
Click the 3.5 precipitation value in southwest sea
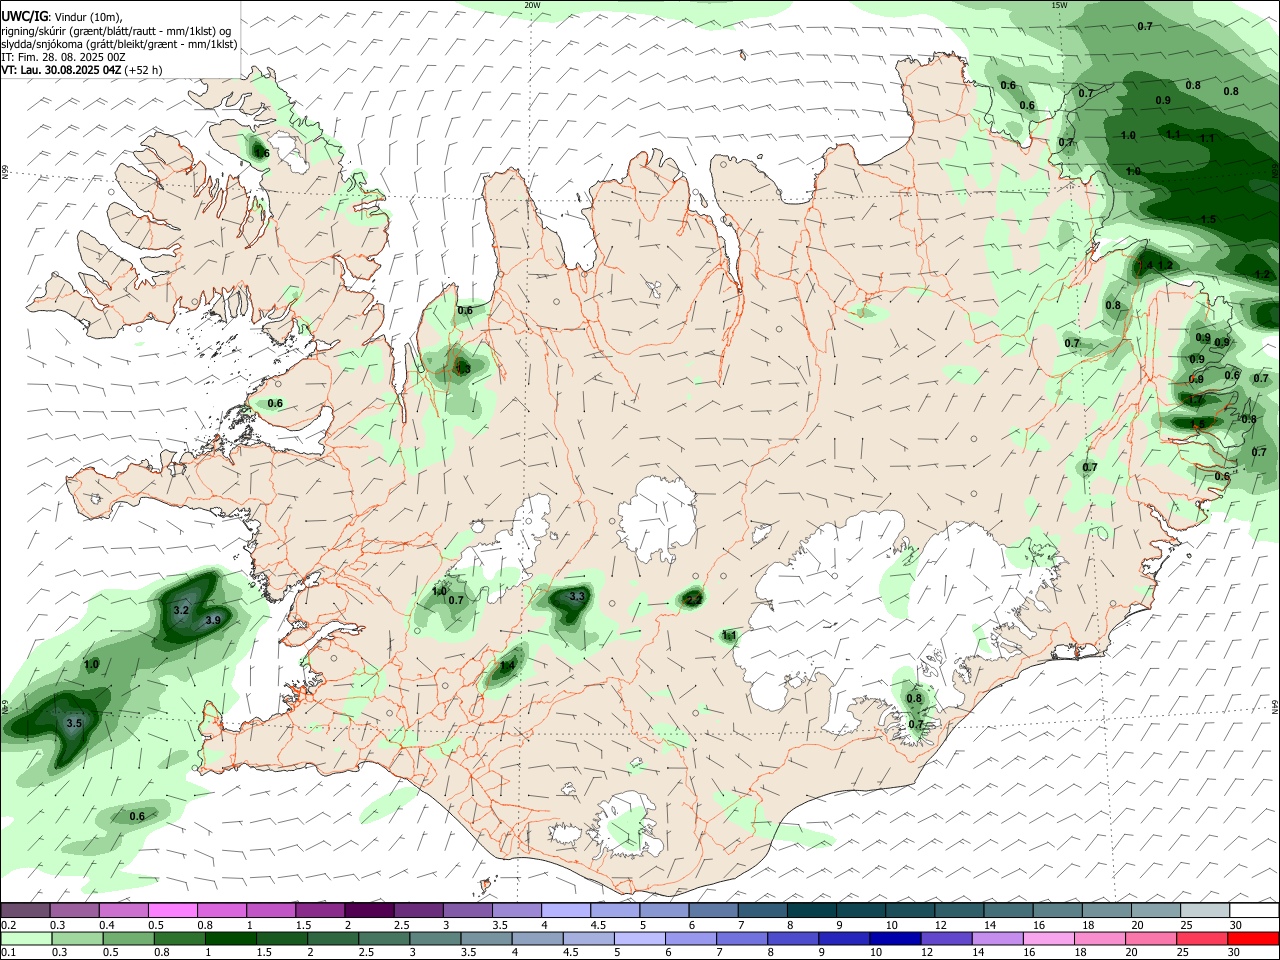point(73,723)
